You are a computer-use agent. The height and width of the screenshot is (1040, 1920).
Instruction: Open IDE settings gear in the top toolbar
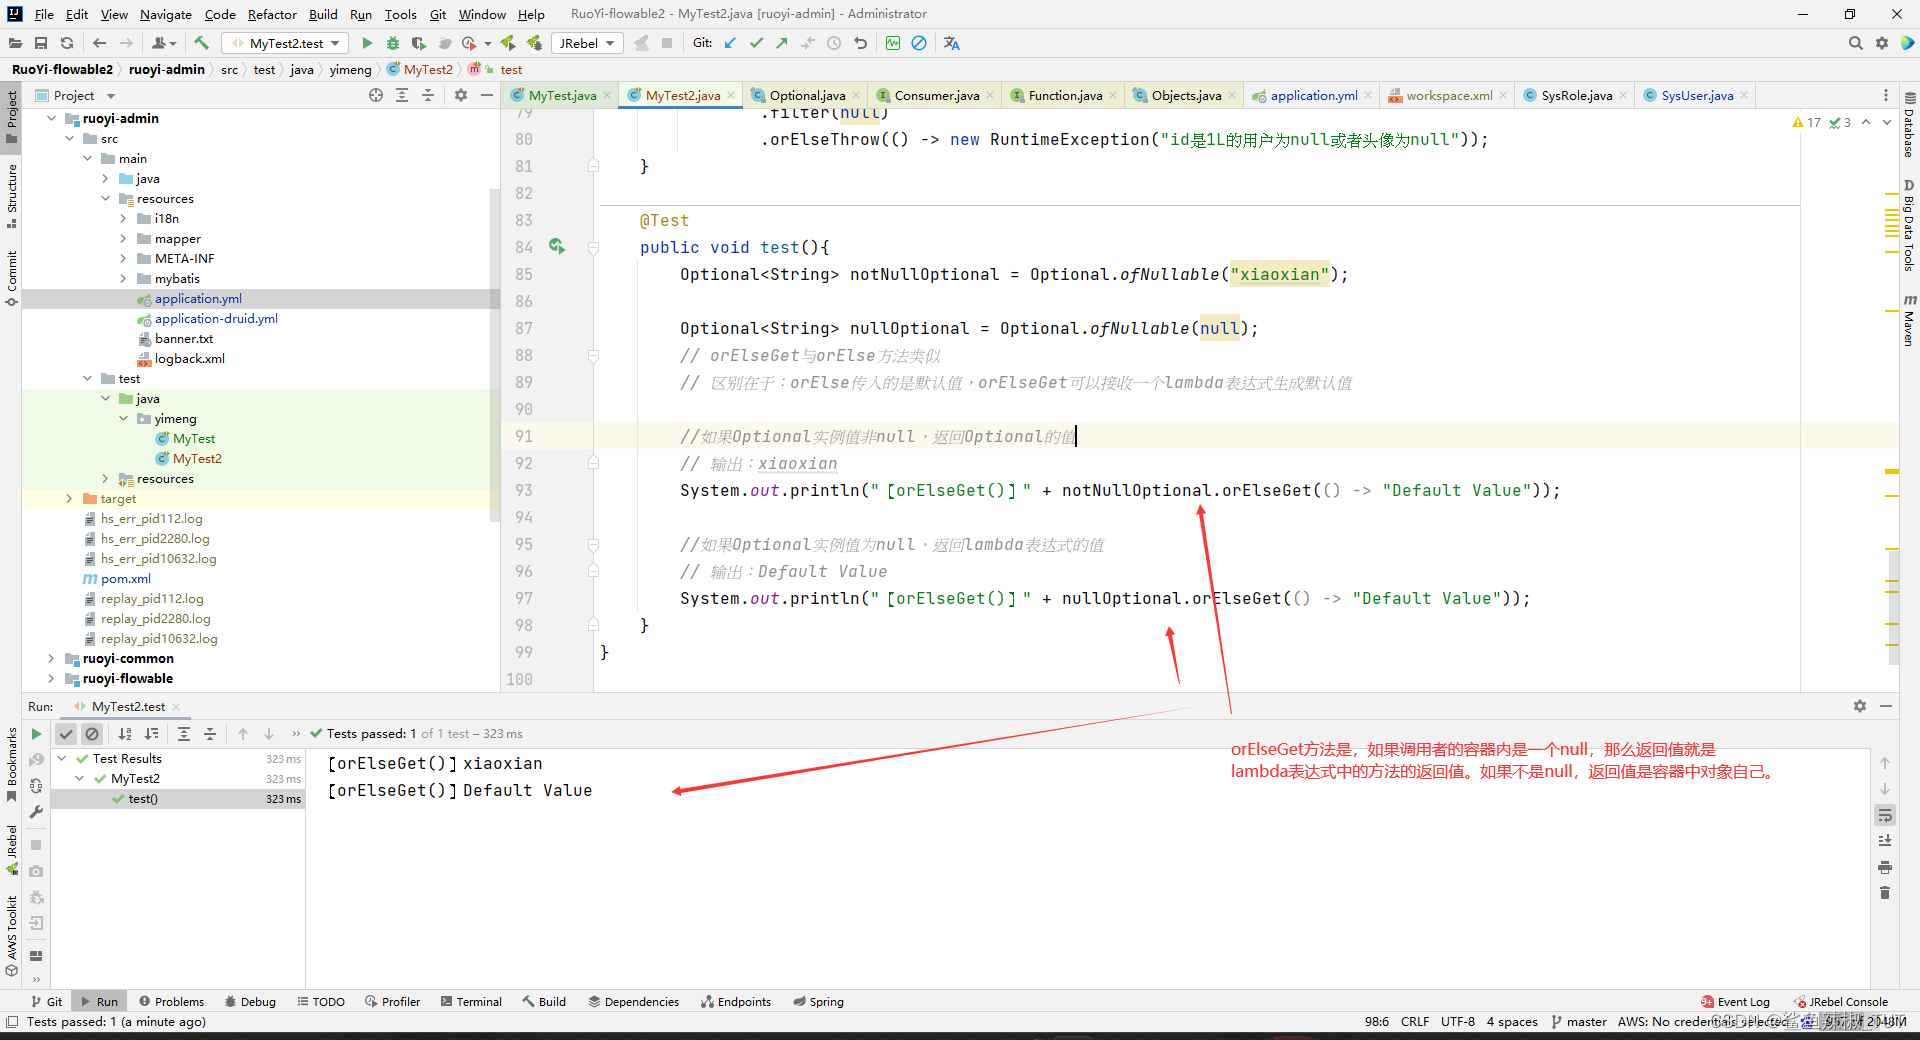click(x=1882, y=43)
